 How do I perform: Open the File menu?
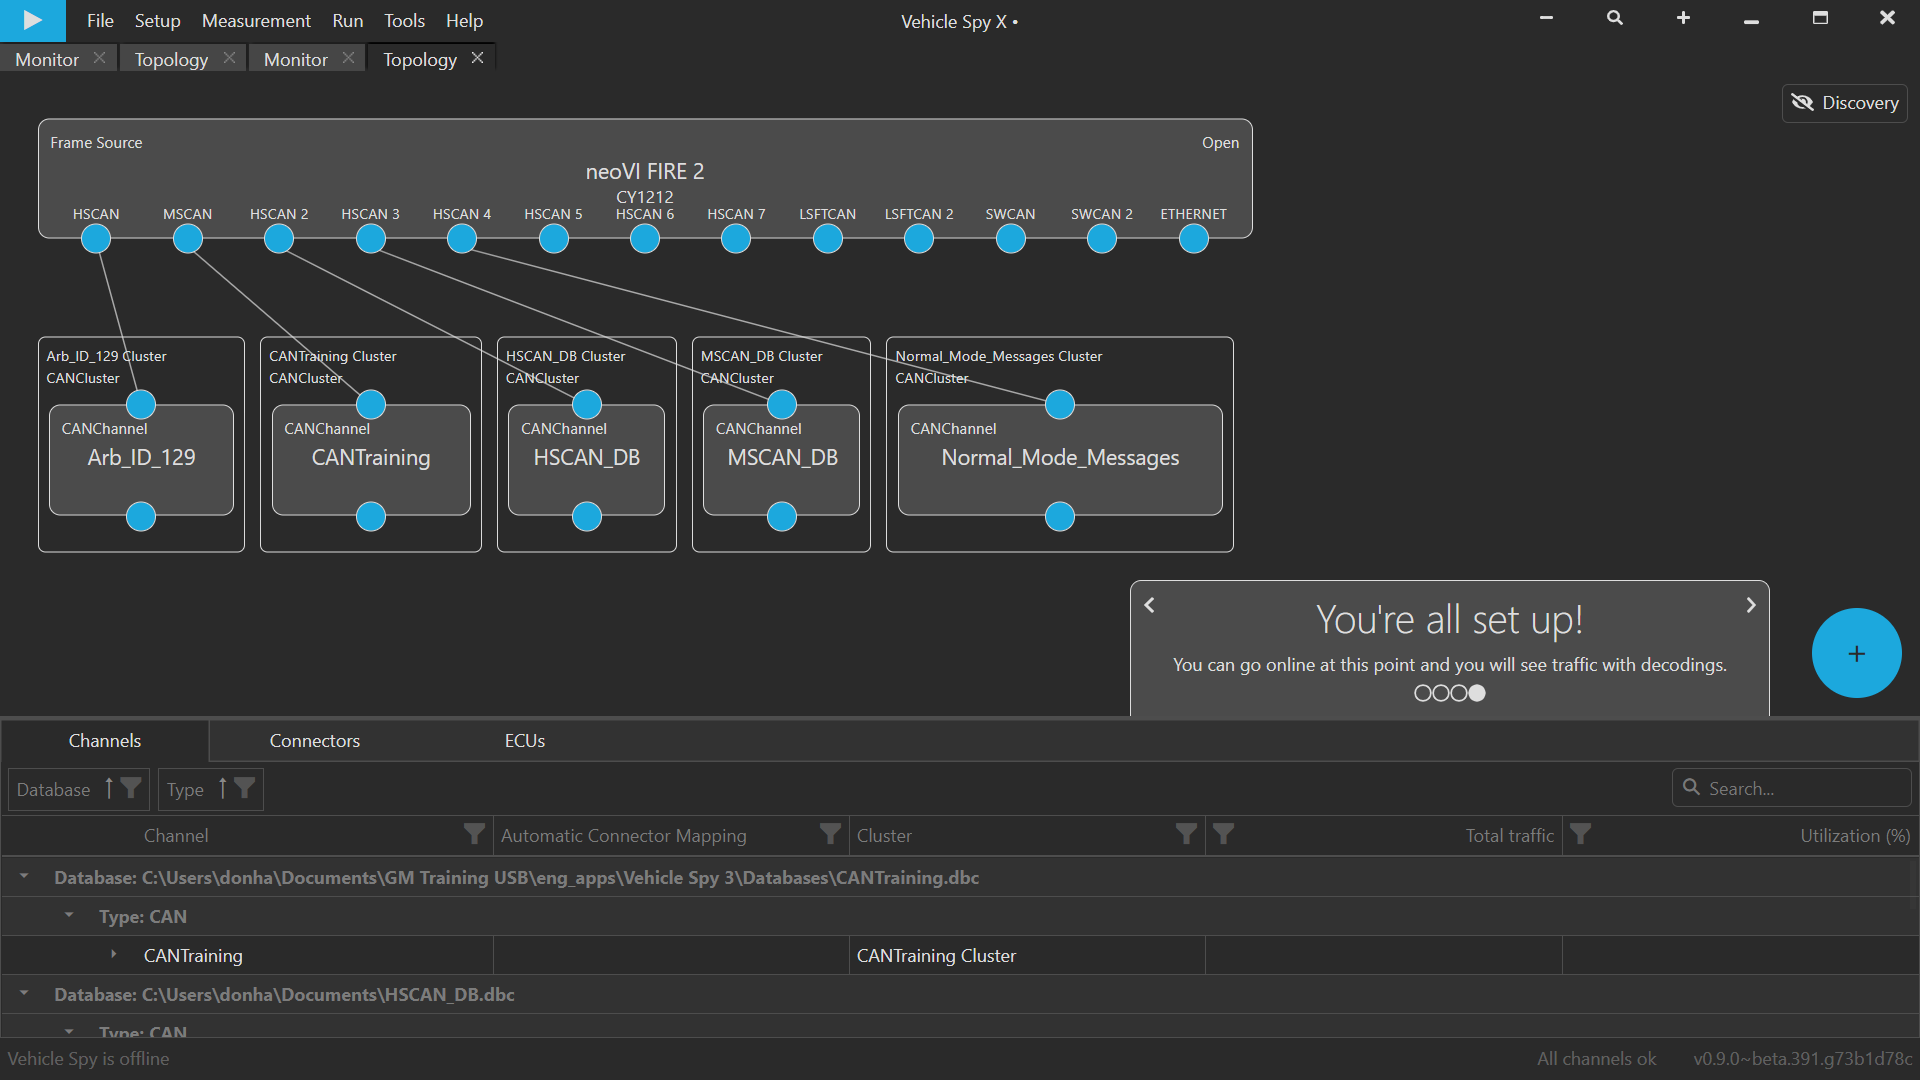pyautogui.click(x=100, y=21)
